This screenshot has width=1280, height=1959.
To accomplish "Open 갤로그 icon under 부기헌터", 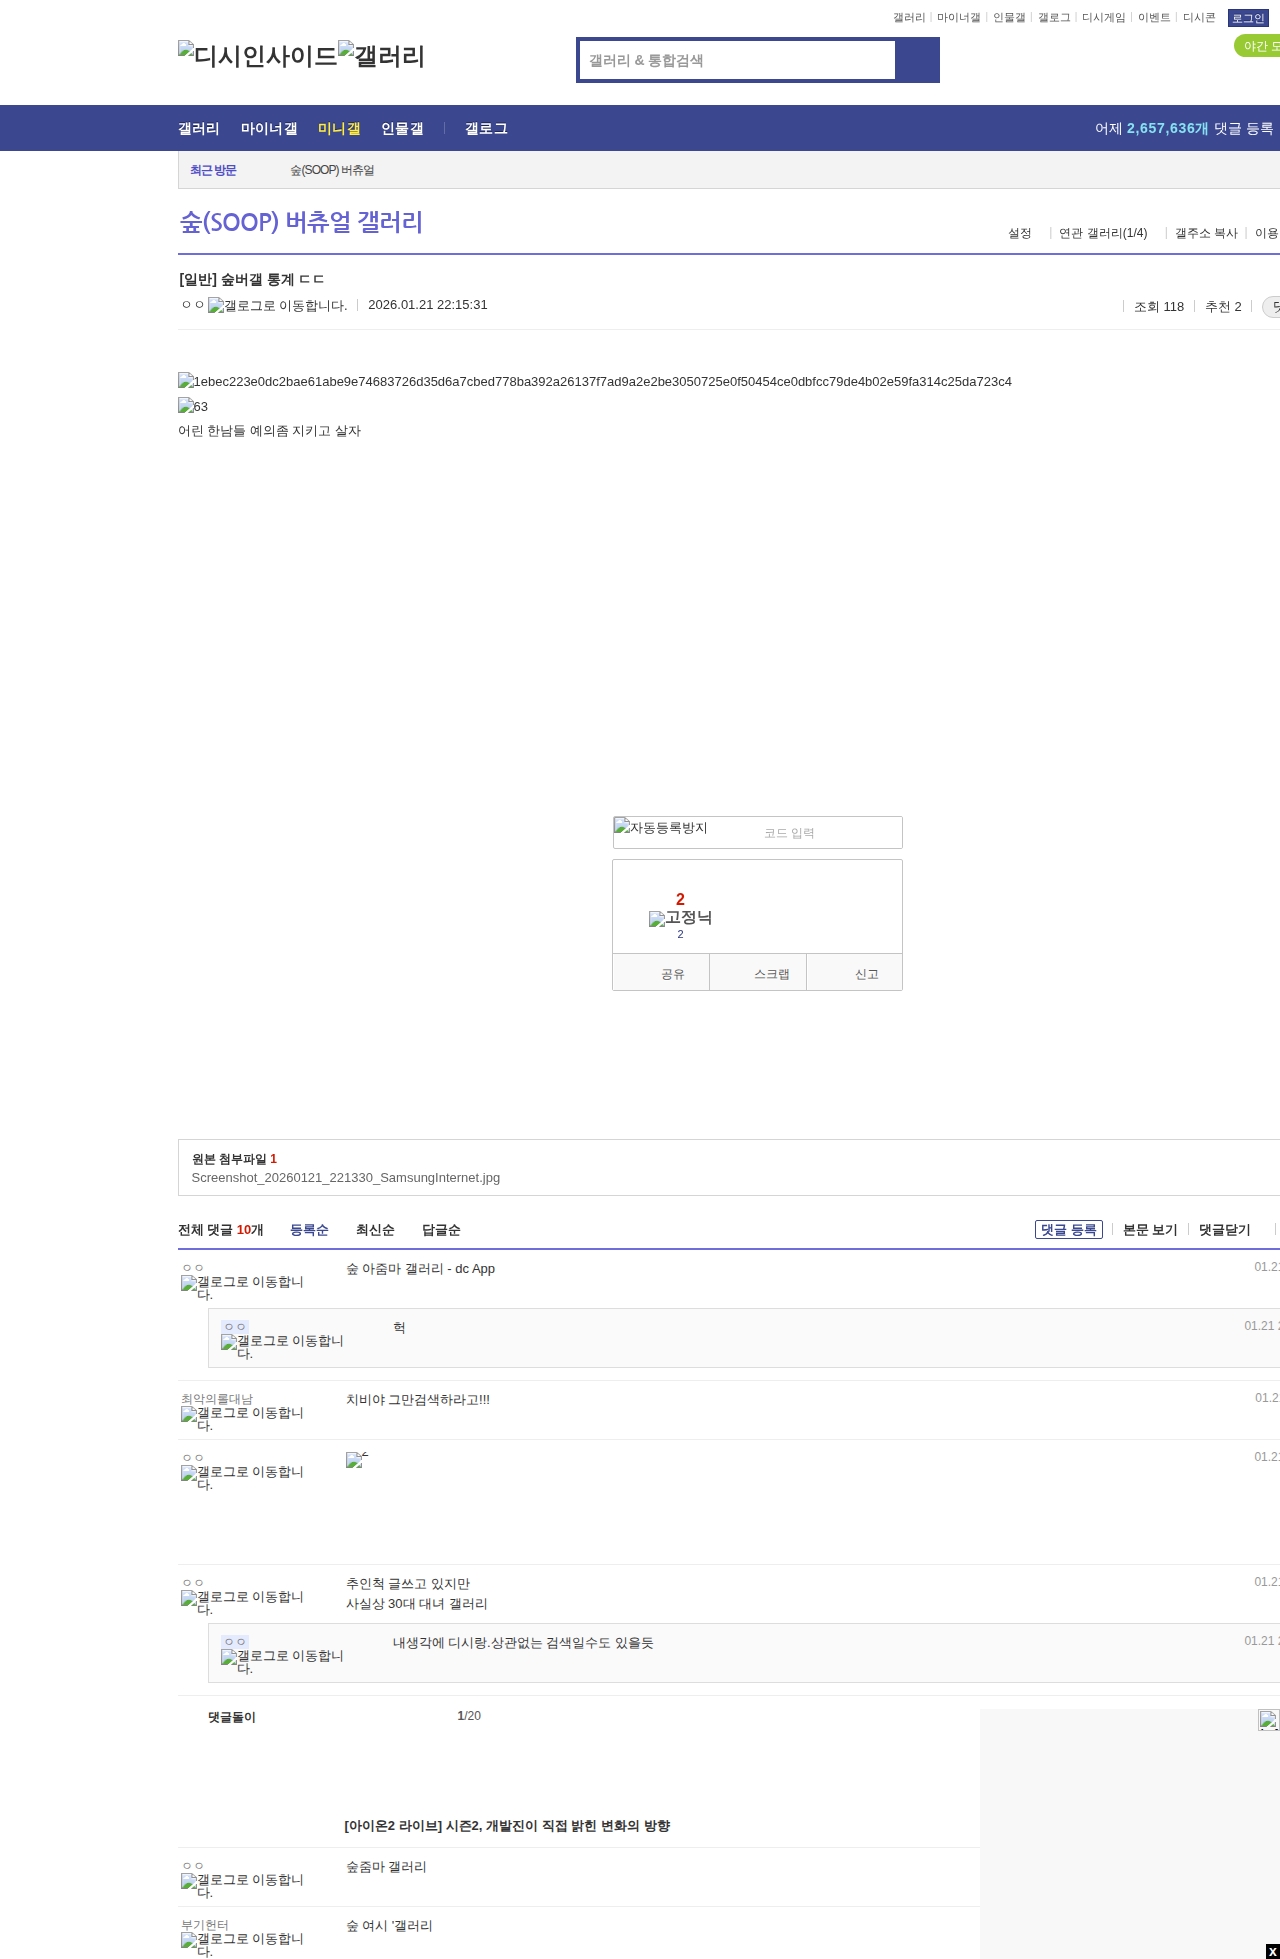I will point(242,1945).
